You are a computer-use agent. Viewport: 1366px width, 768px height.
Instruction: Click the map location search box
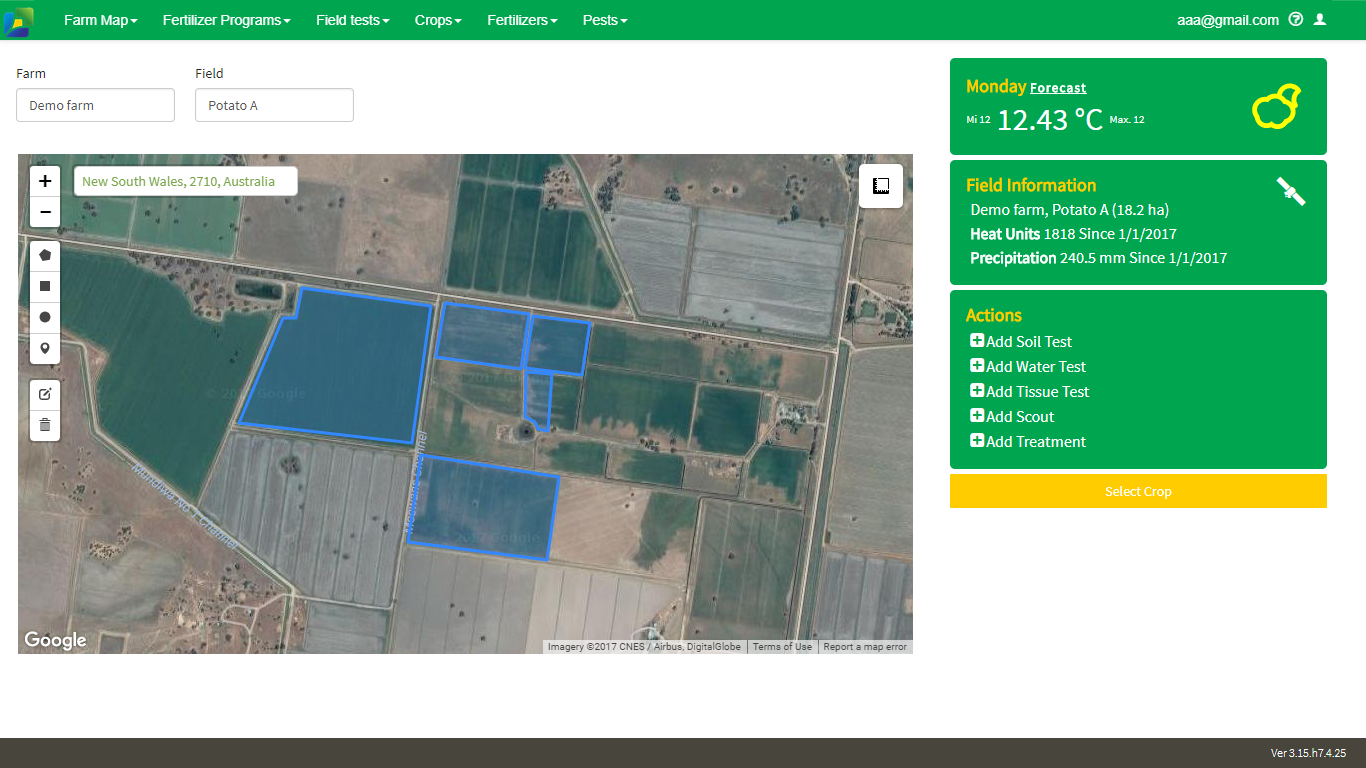coord(186,181)
